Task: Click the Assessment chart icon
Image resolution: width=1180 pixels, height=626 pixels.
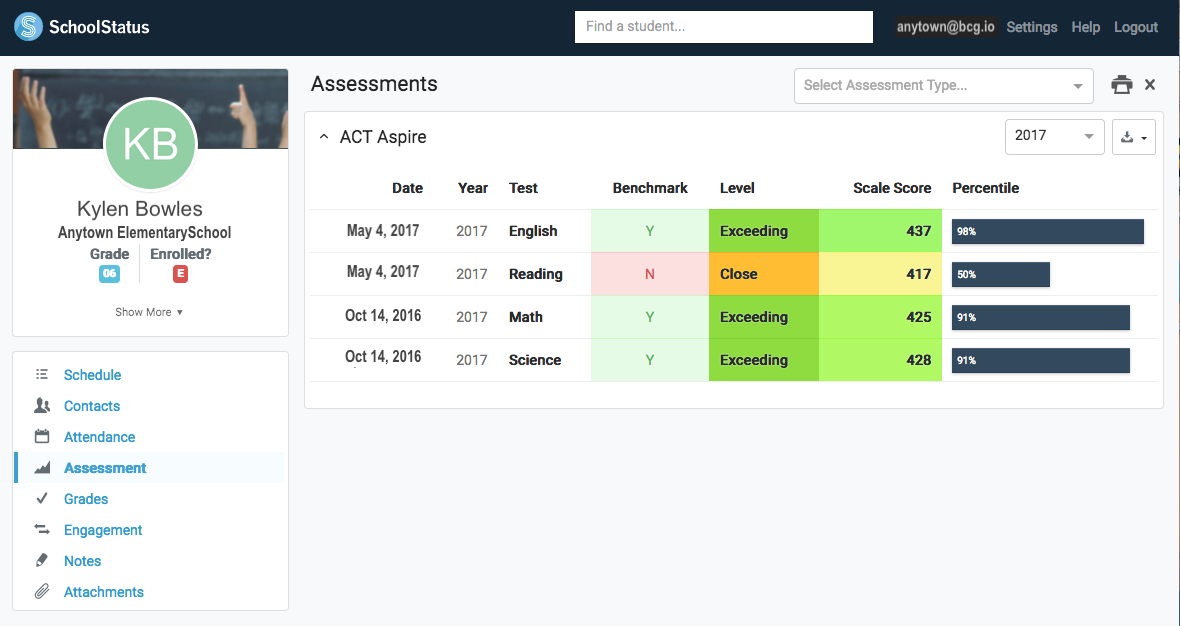Action: click(x=42, y=468)
